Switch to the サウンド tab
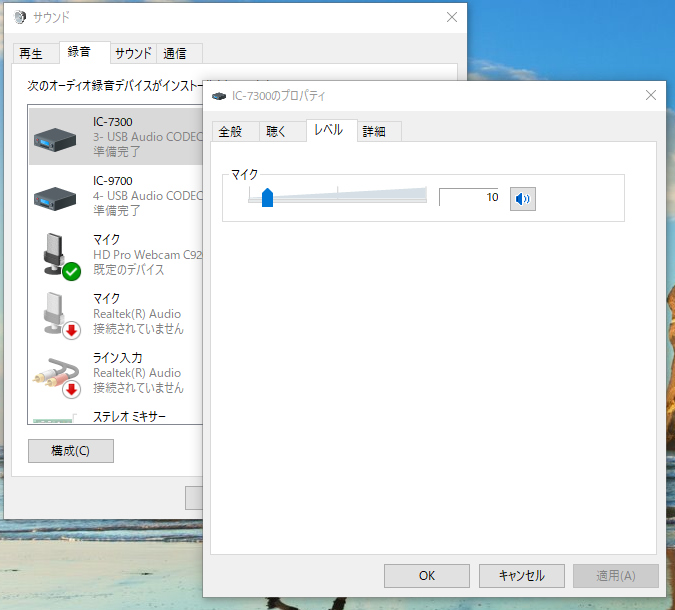Viewport: 675px width, 610px height. pyautogui.click(x=133, y=53)
